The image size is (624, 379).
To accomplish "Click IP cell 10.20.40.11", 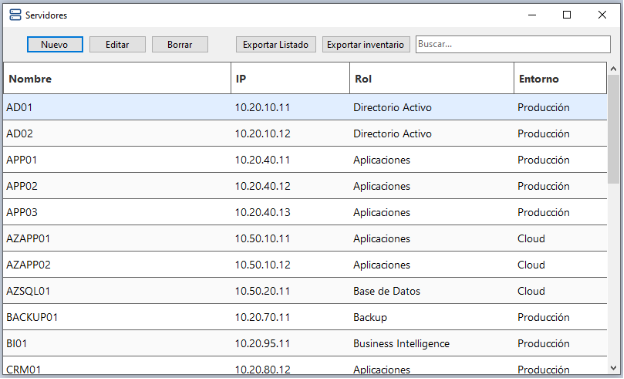I will tap(263, 160).
